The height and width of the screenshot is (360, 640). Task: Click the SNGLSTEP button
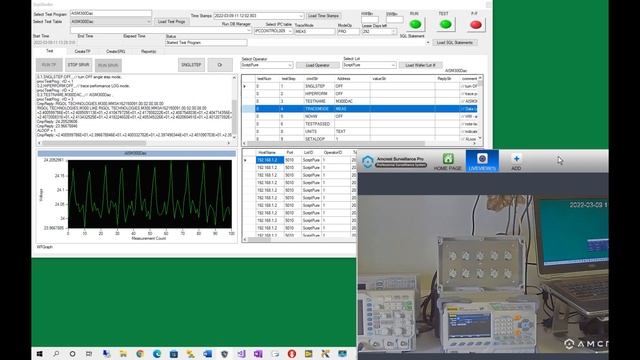(x=191, y=65)
